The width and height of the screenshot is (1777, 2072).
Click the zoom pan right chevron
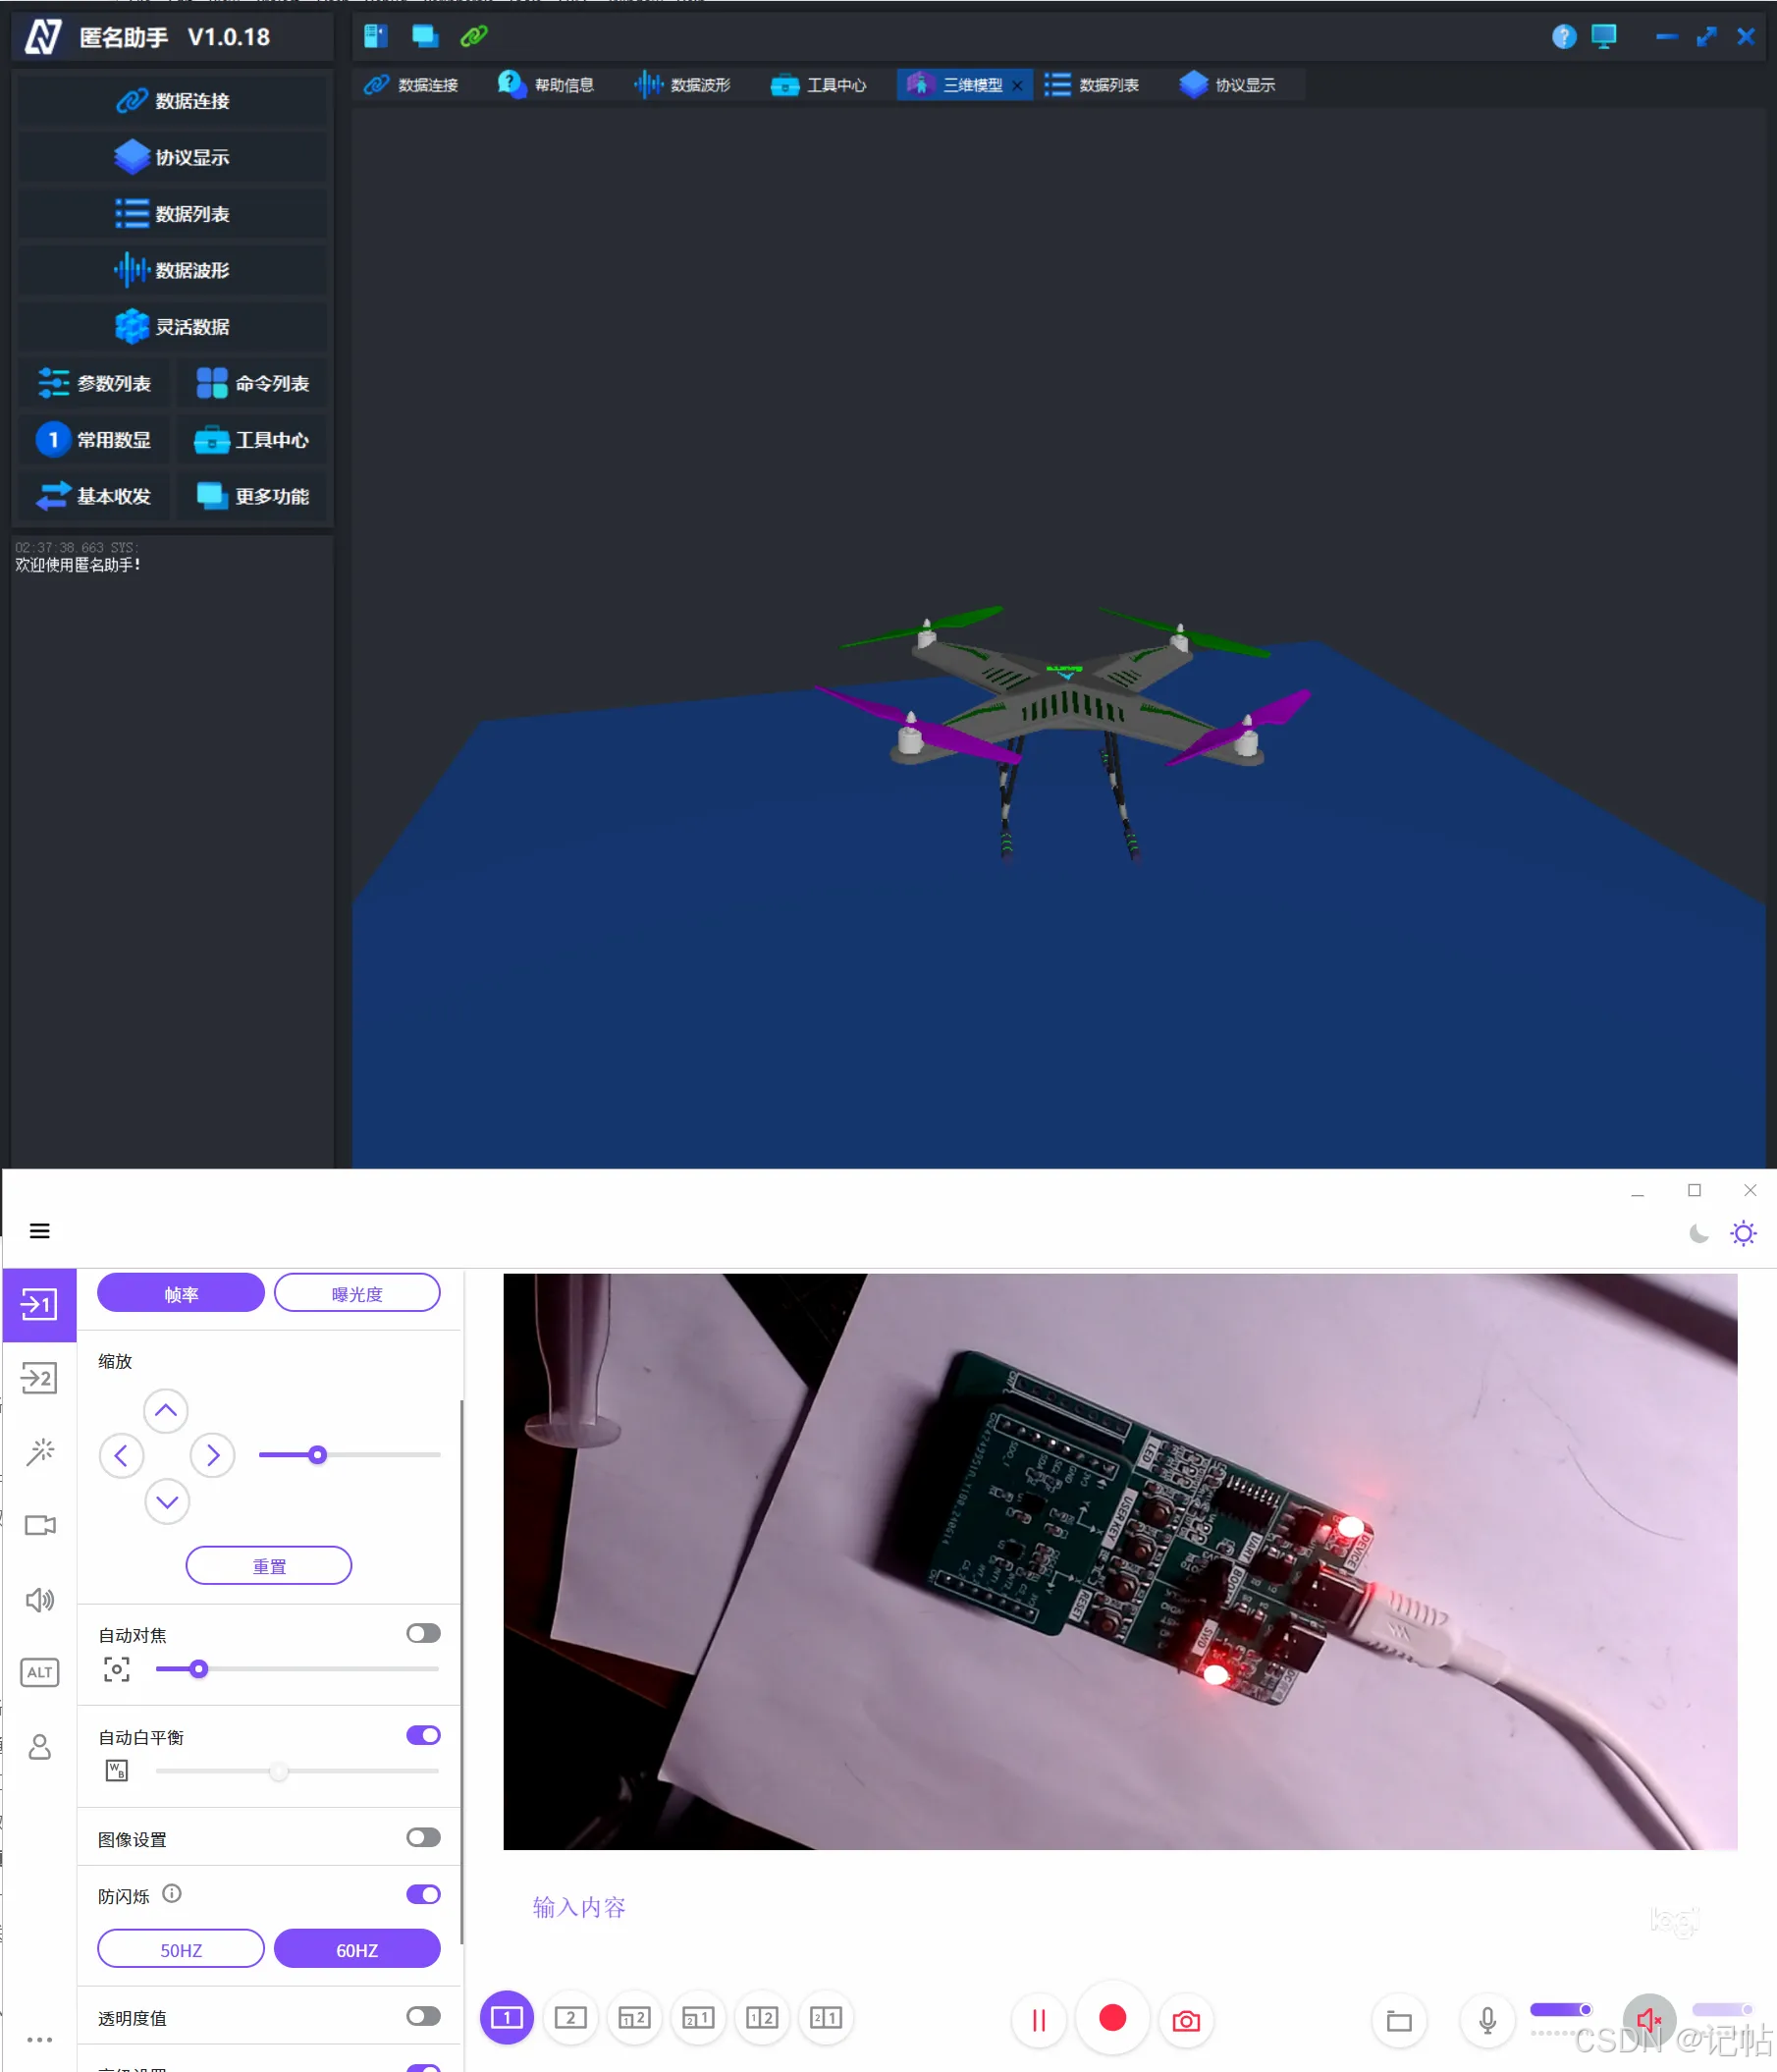pyautogui.click(x=212, y=1455)
